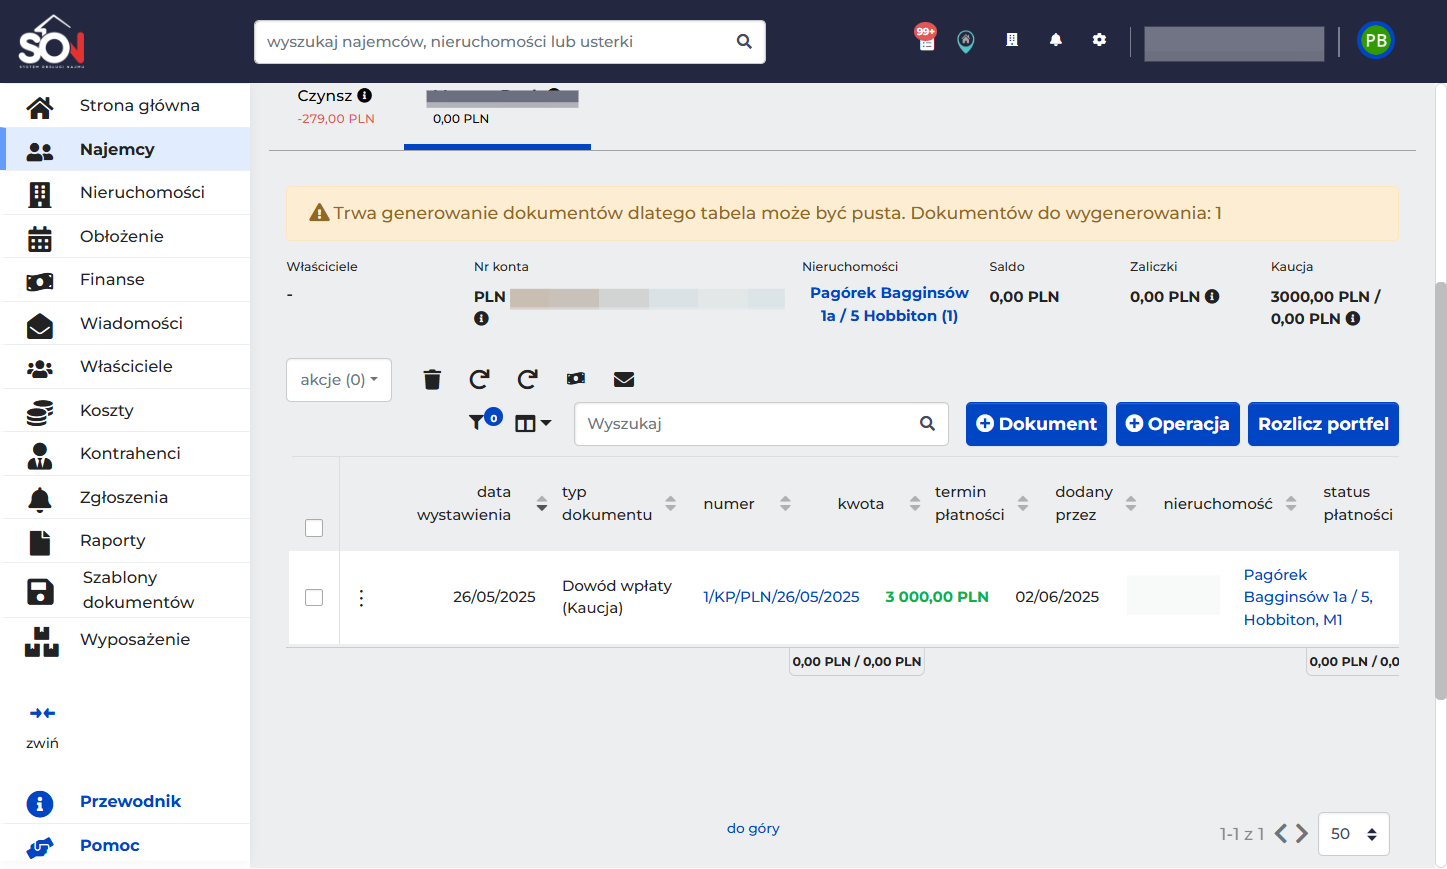Click the info icon beside Zaliczki amount

tap(1212, 296)
